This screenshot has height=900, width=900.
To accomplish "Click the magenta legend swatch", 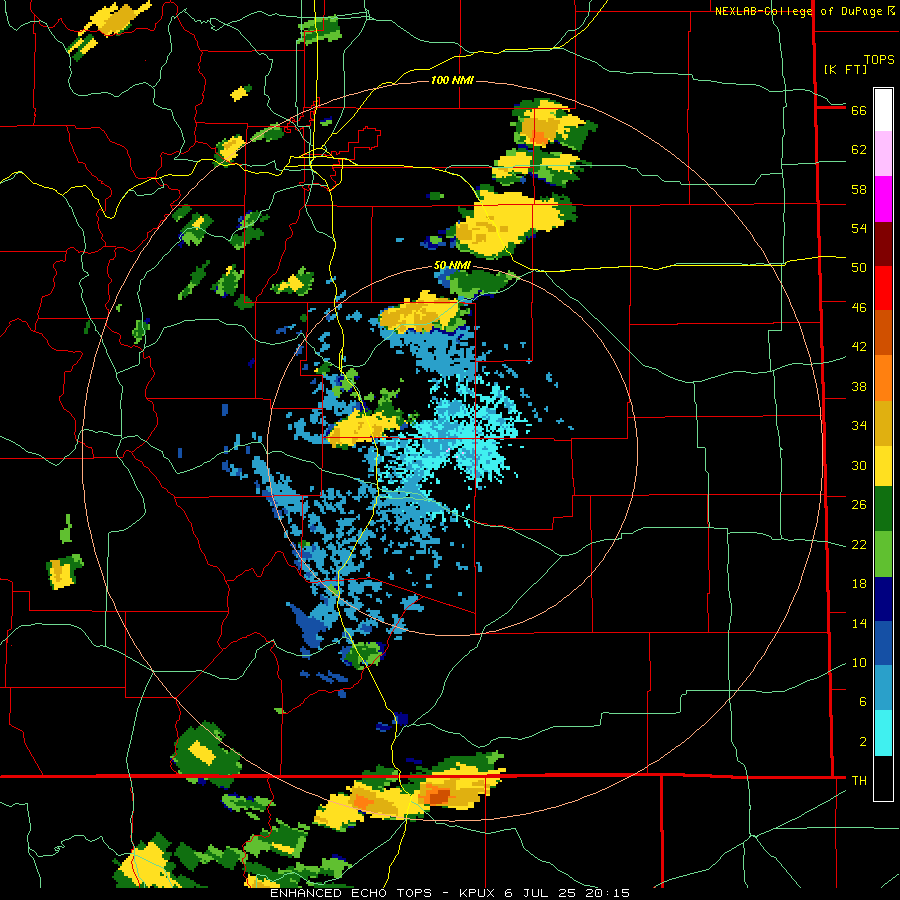I will click(x=883, y=199).
